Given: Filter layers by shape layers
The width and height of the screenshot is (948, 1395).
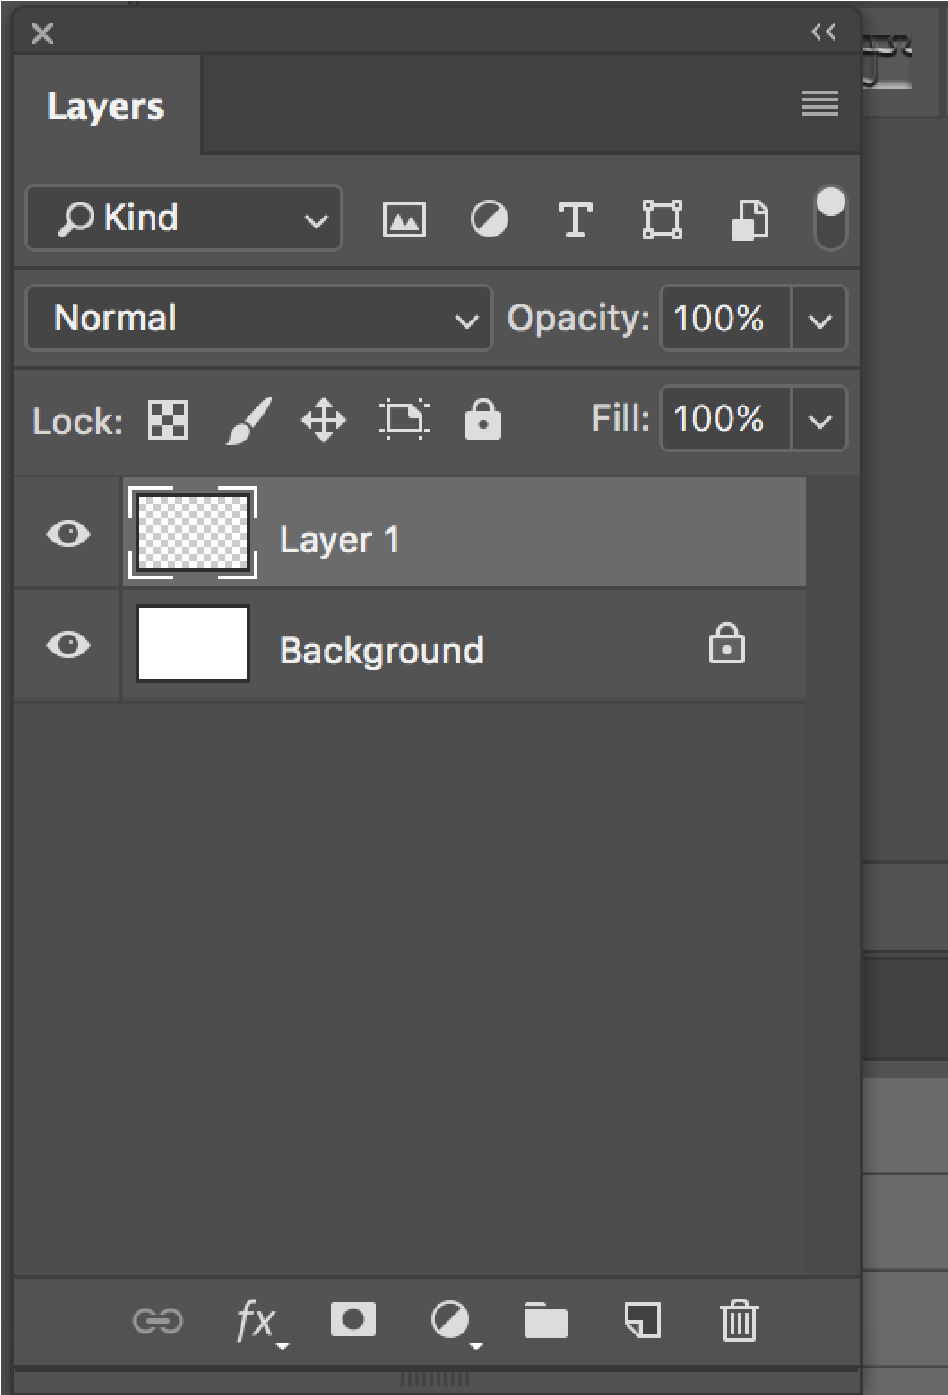Looking at the screenshot, I should [x=662, y=219].
